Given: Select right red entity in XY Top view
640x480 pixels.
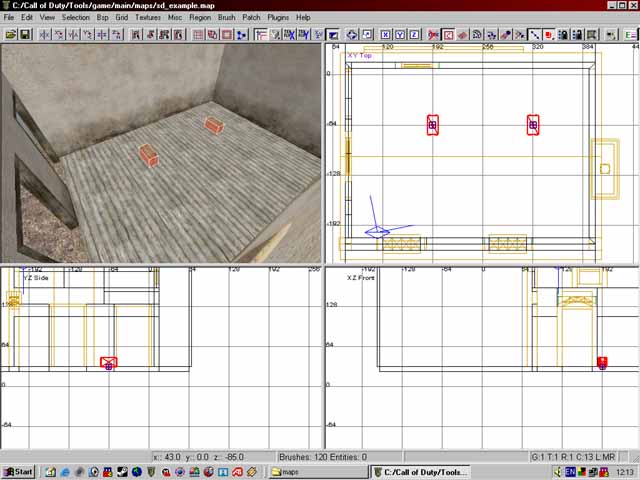Looking at the screenshot, I should pos(533,125).
